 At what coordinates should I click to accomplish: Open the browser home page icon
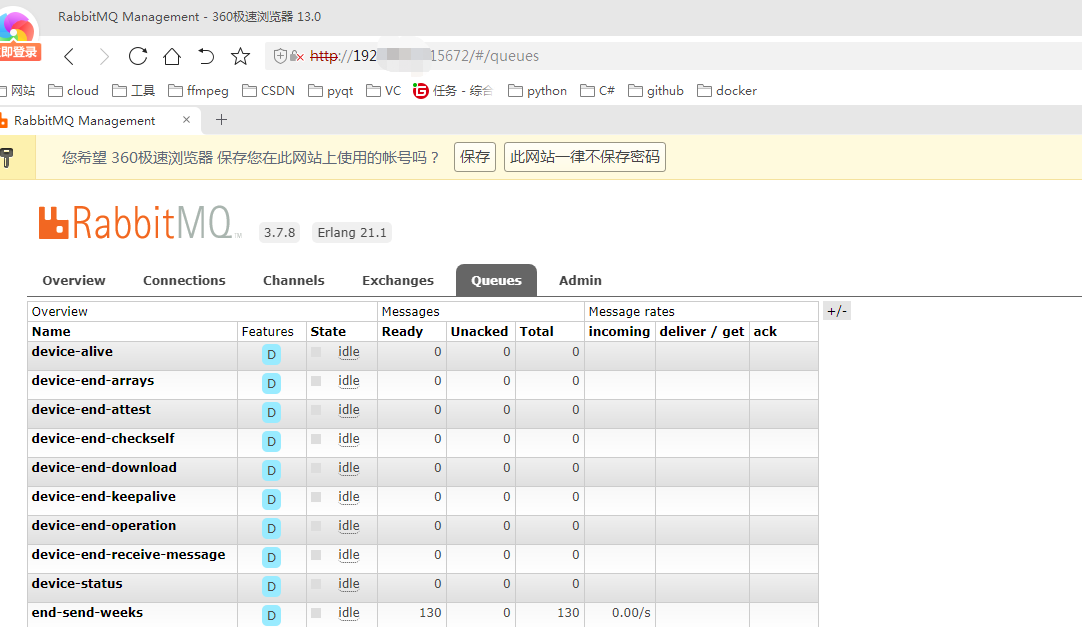[172, 56]
